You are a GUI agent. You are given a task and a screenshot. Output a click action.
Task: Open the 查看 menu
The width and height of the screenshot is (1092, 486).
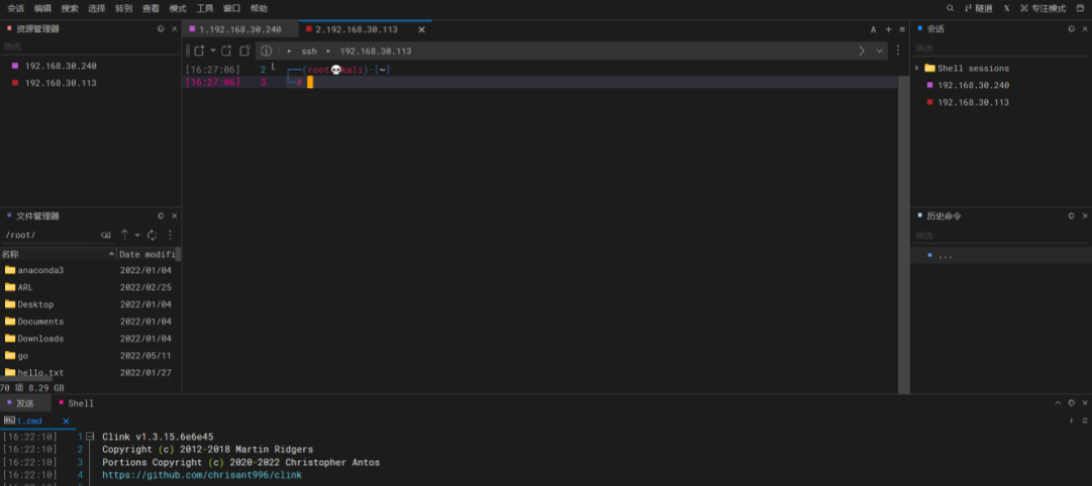(150, 8)
